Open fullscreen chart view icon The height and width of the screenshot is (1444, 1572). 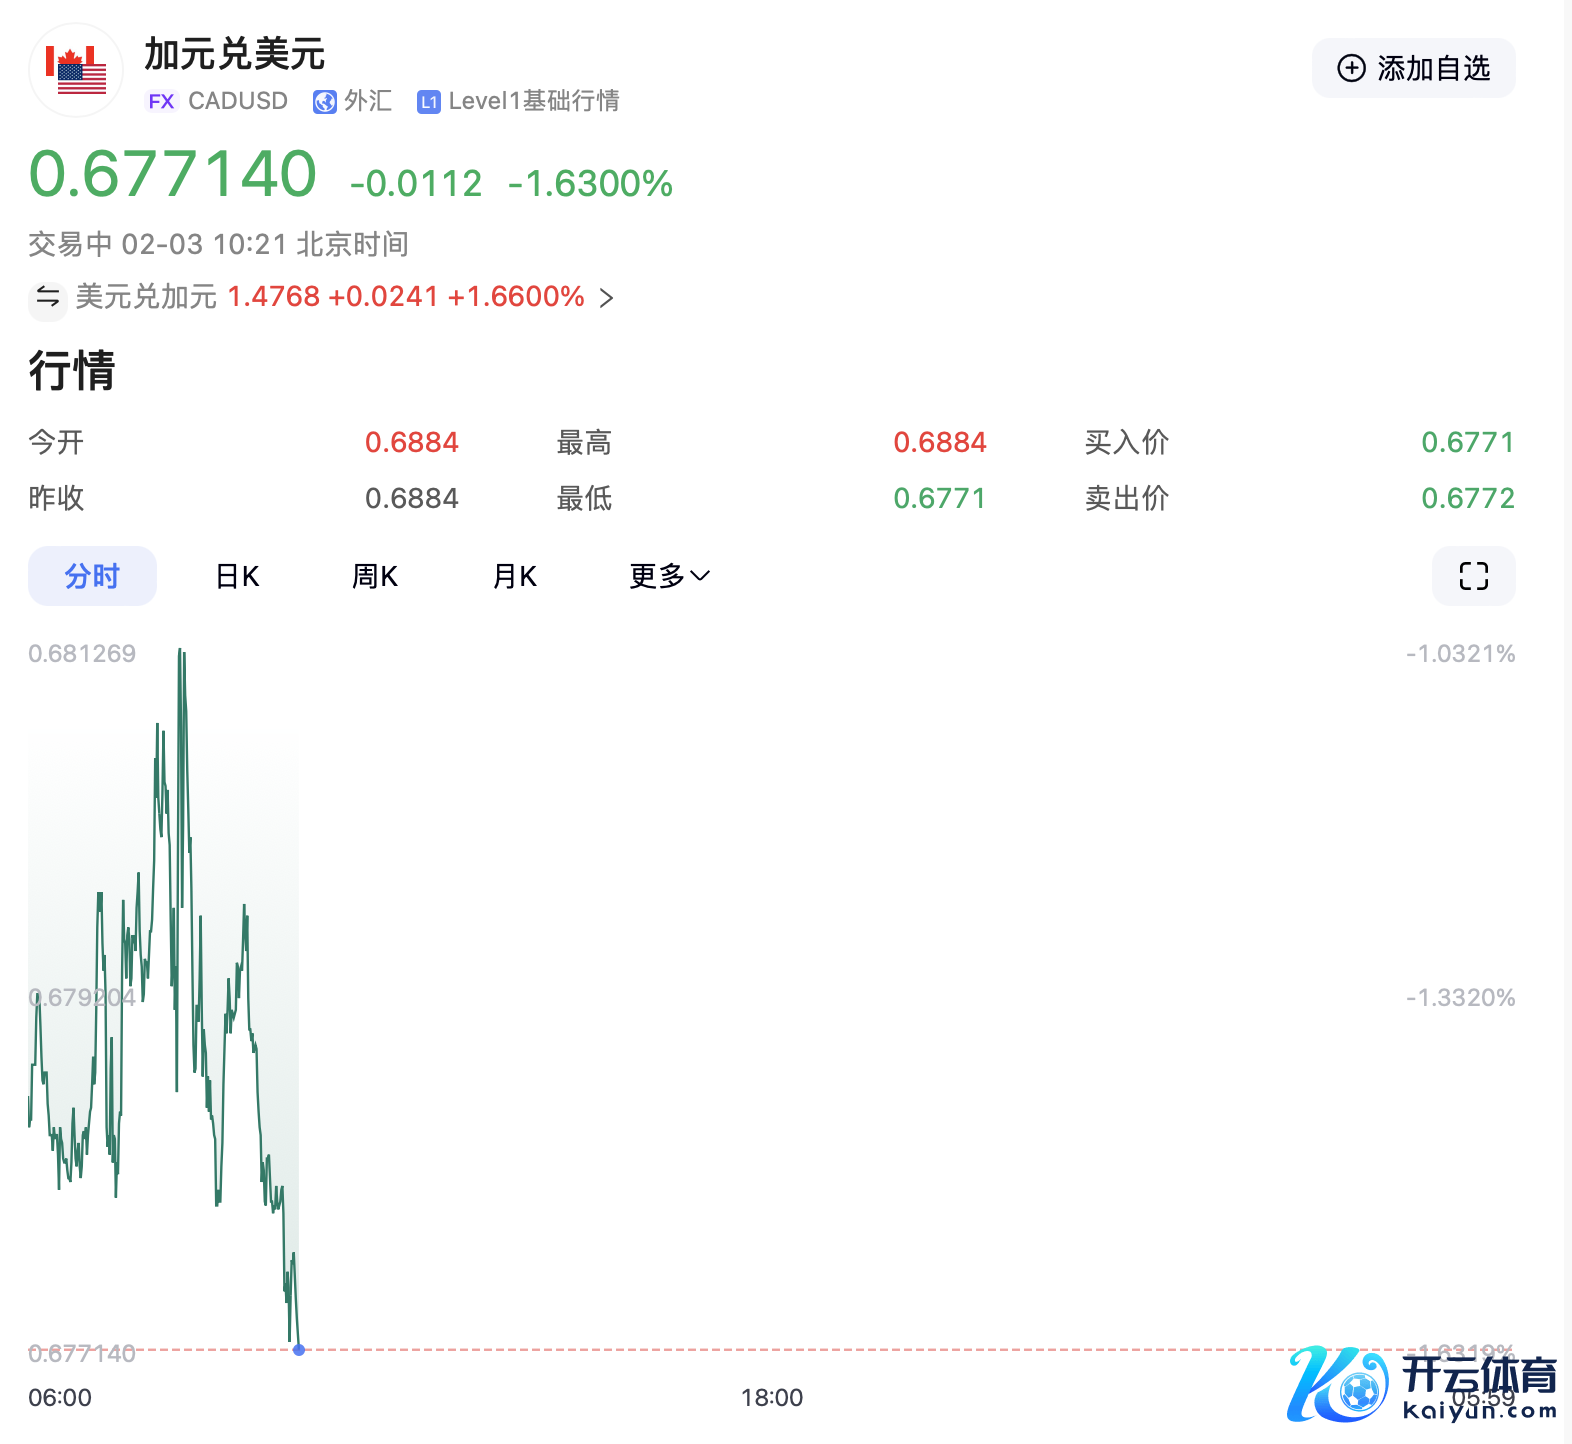[x=1473, y=576]
